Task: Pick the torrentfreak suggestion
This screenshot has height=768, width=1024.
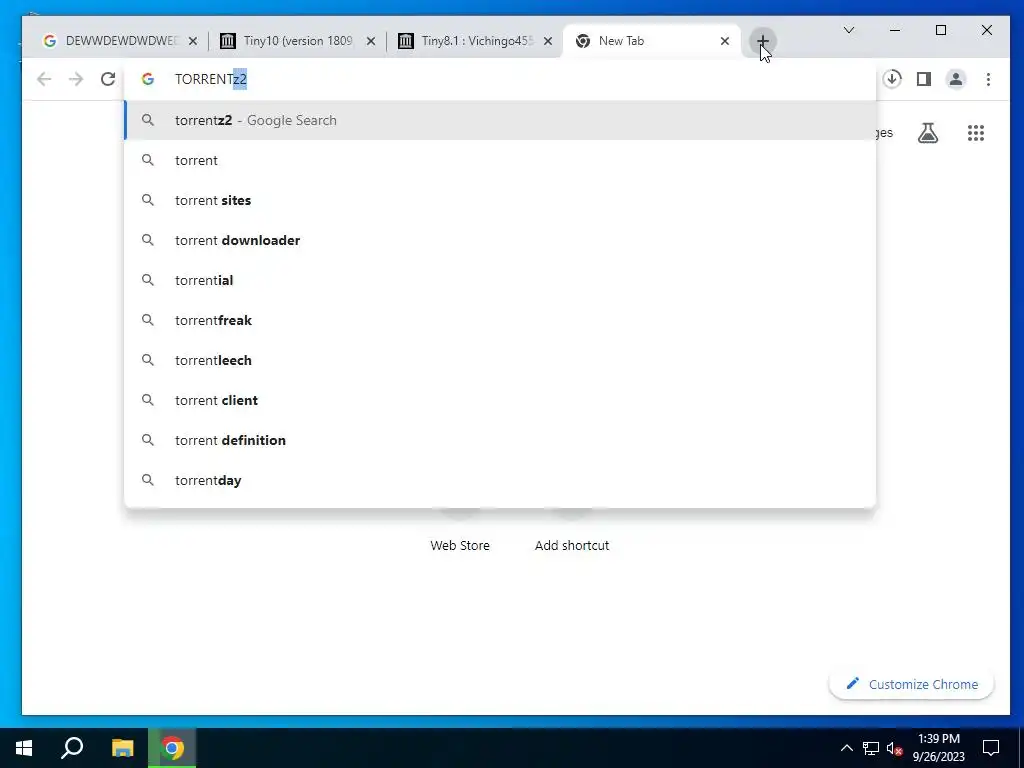Action: click(x=500, y=320)
